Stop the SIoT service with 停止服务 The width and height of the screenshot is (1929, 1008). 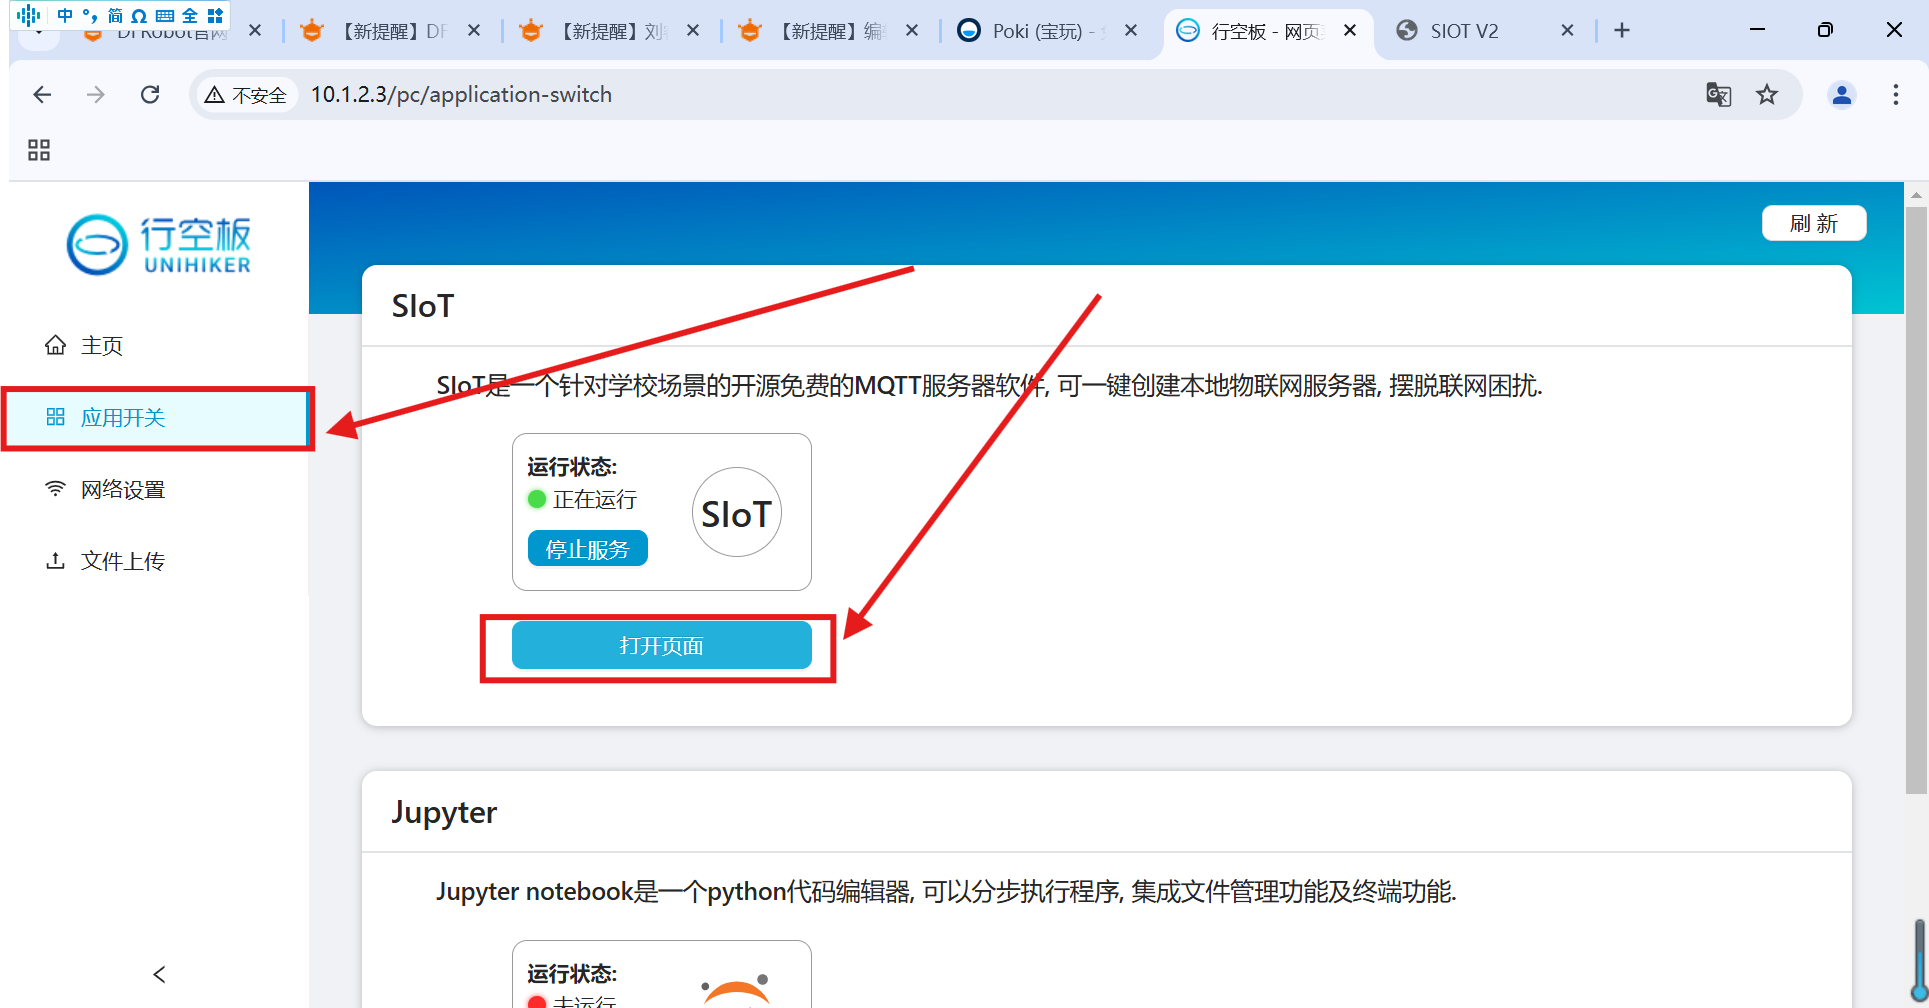(587, 549)
